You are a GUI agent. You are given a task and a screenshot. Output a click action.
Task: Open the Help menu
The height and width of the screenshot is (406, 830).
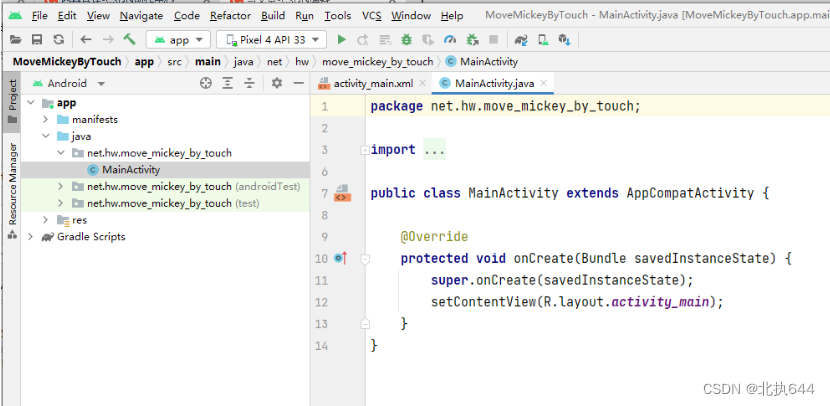click(452, 16)
